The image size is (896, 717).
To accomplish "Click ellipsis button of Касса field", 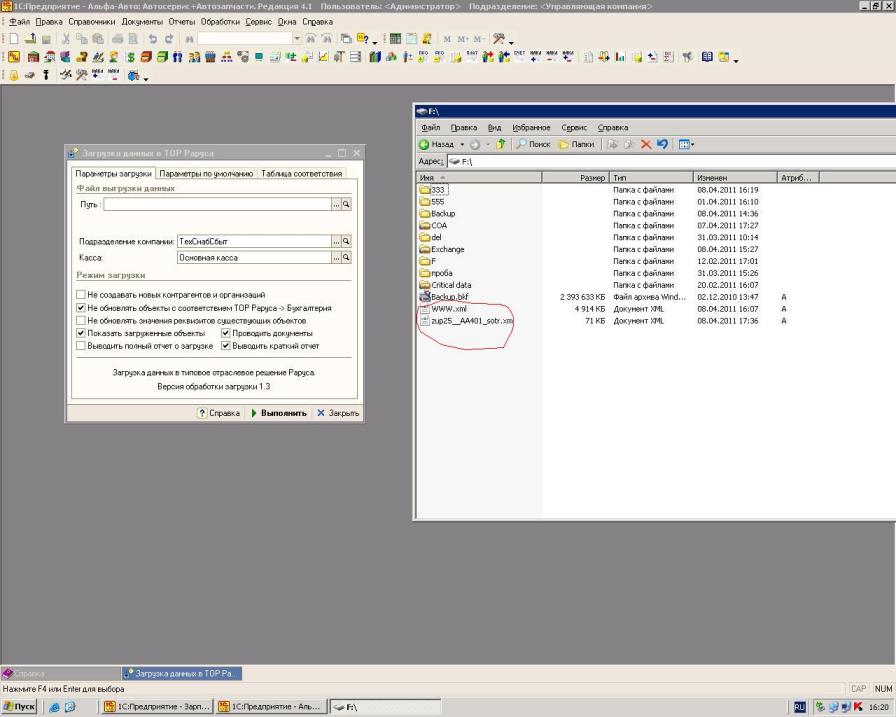I will coord(336,258).
